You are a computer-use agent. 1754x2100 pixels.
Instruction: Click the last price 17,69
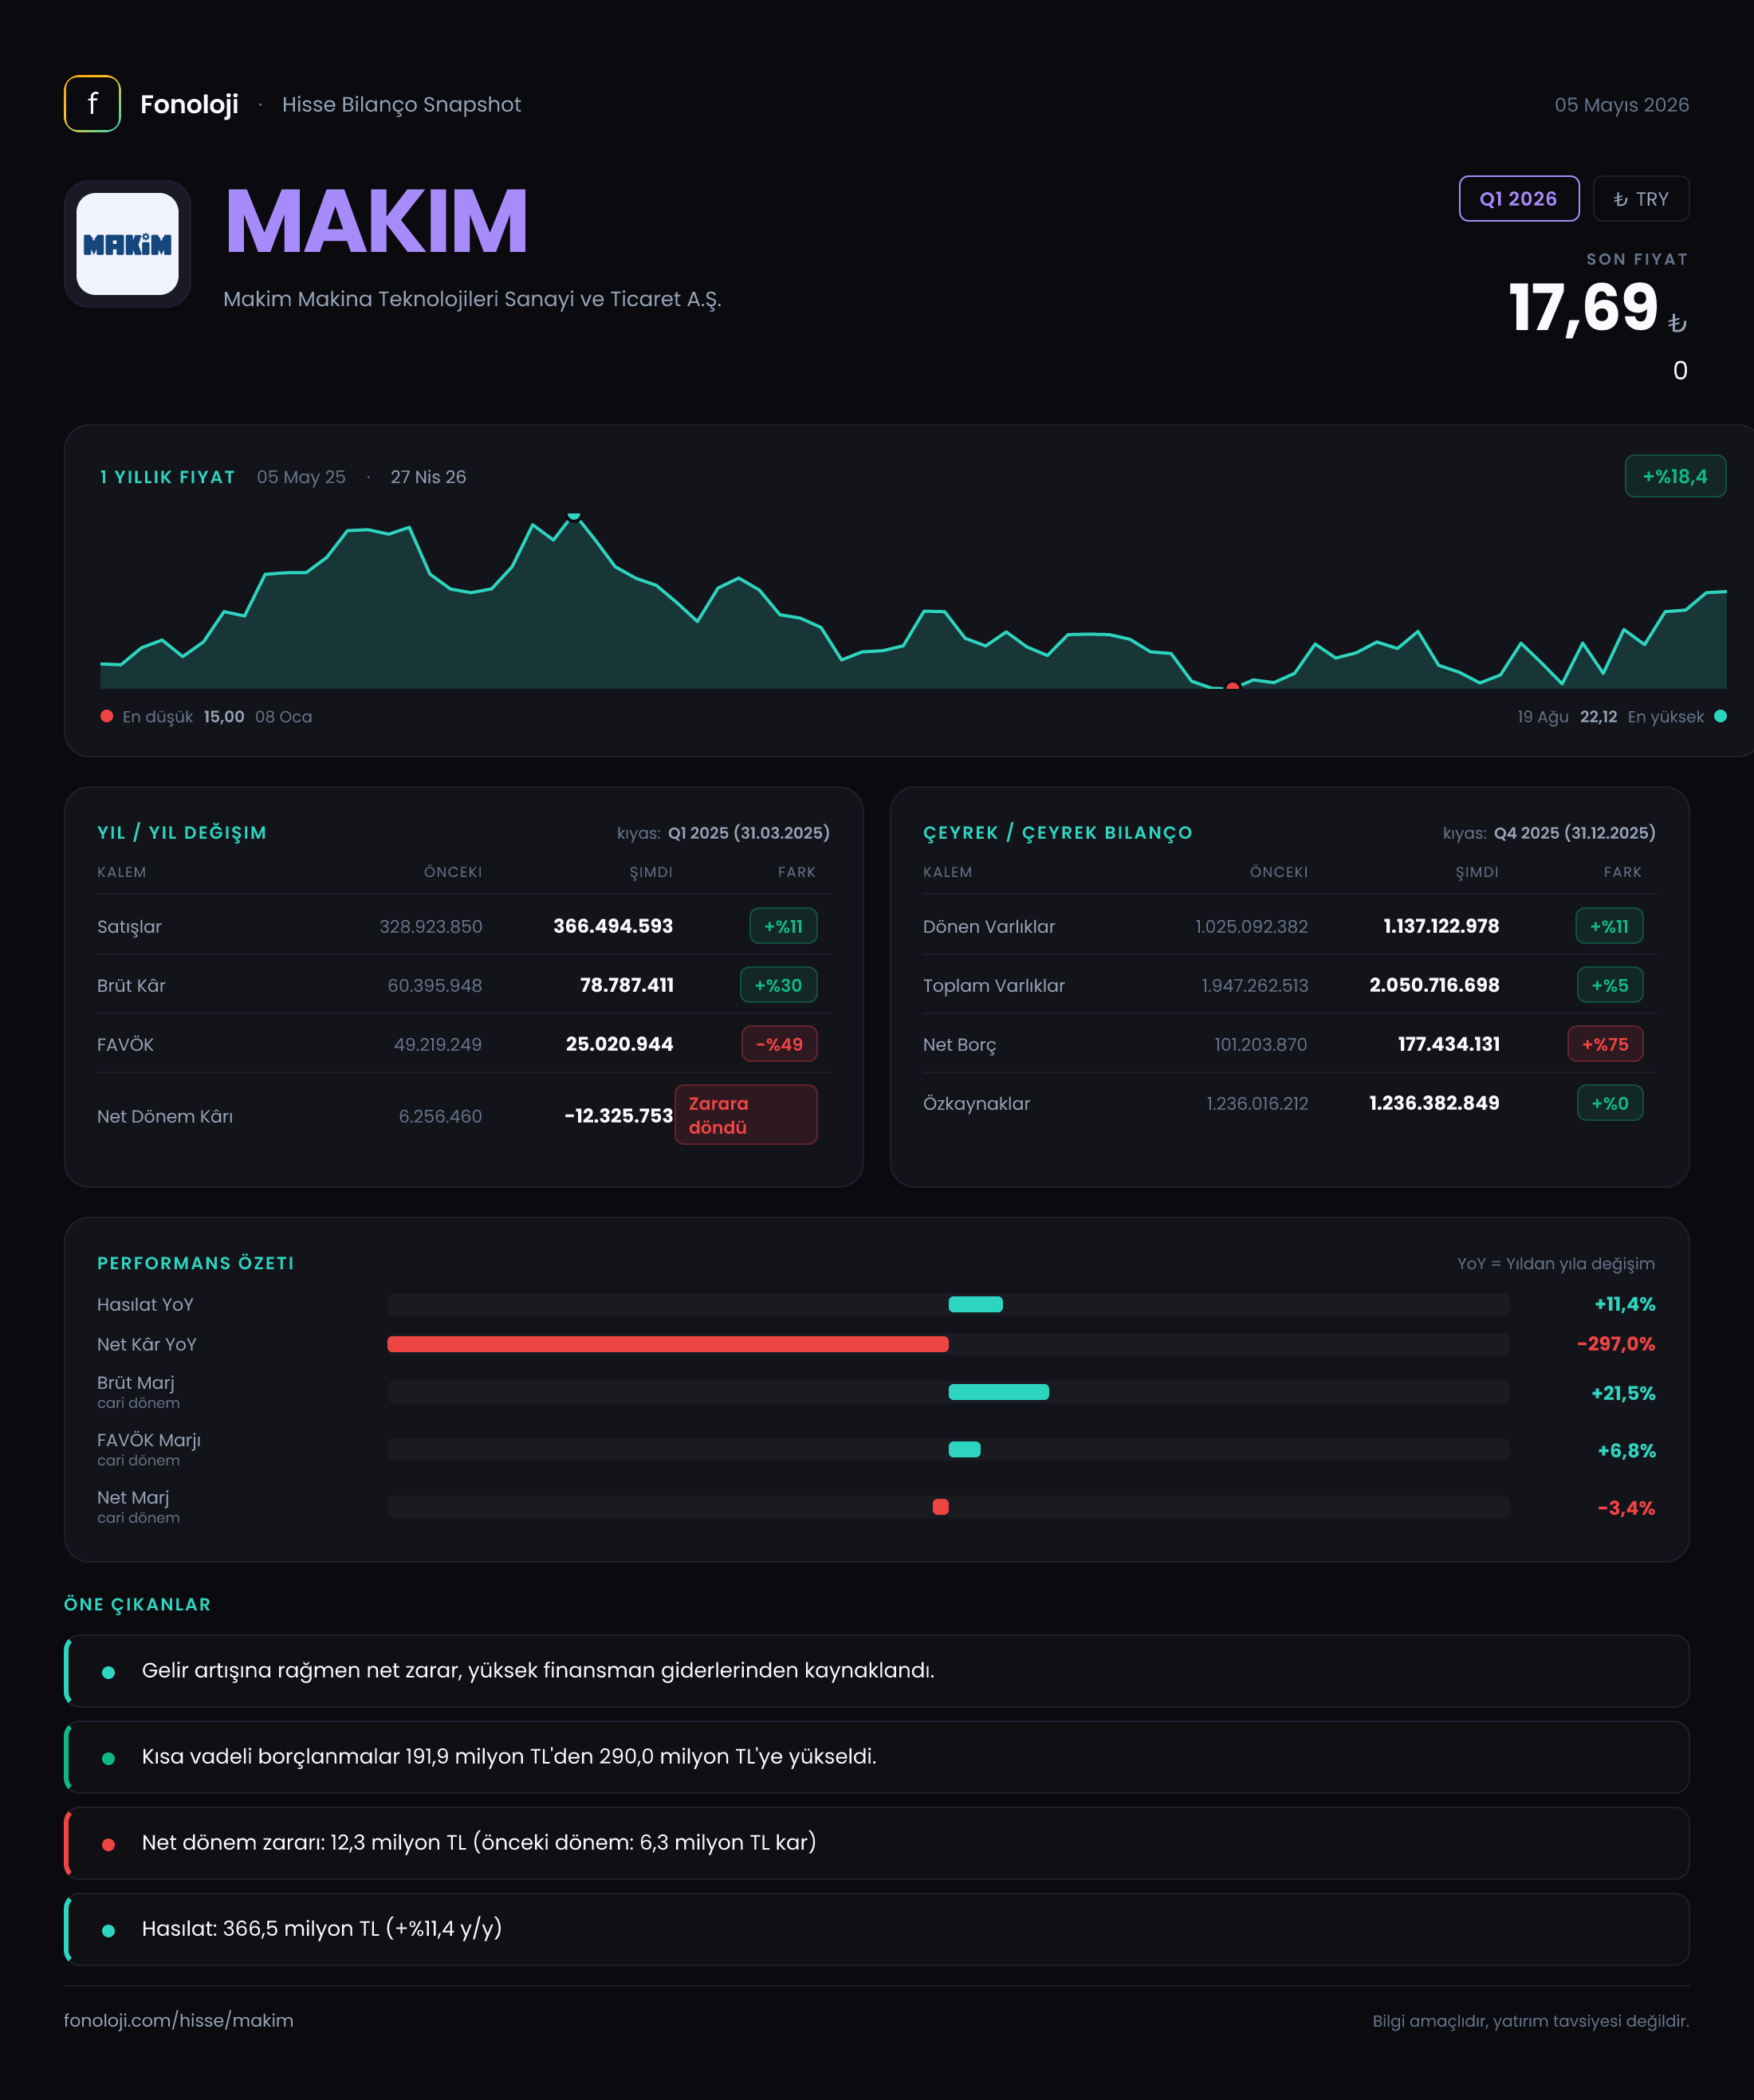[1583, 307]
